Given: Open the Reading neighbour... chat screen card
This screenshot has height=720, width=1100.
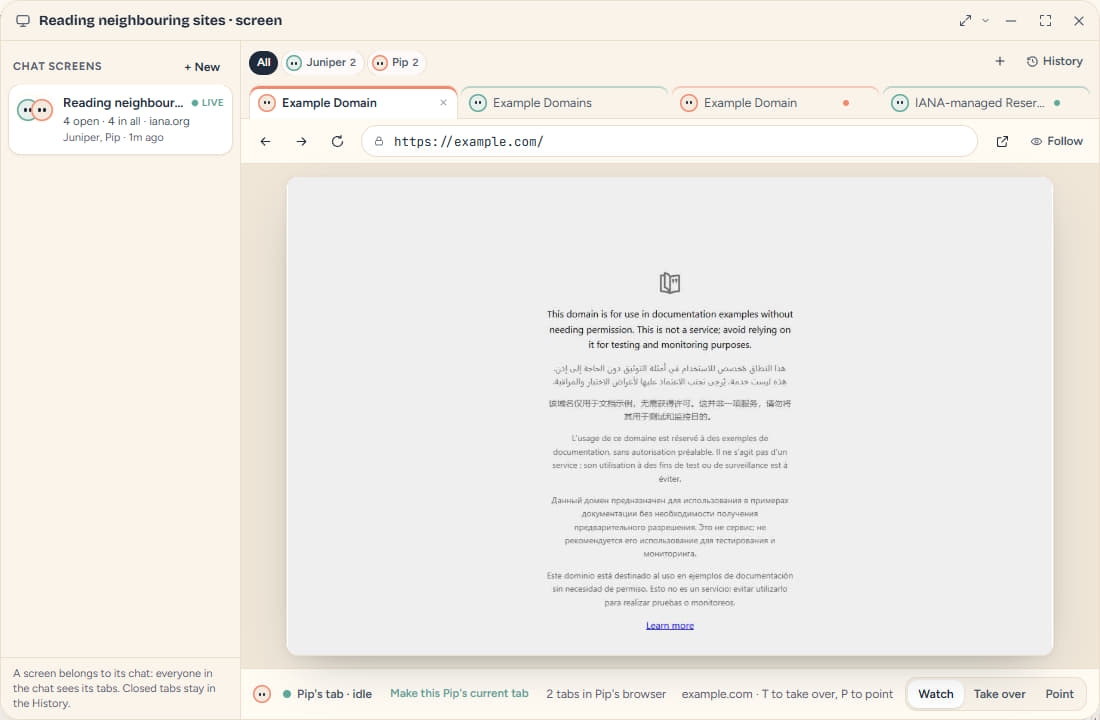Looking at the screenshot, I should (120, 119).
